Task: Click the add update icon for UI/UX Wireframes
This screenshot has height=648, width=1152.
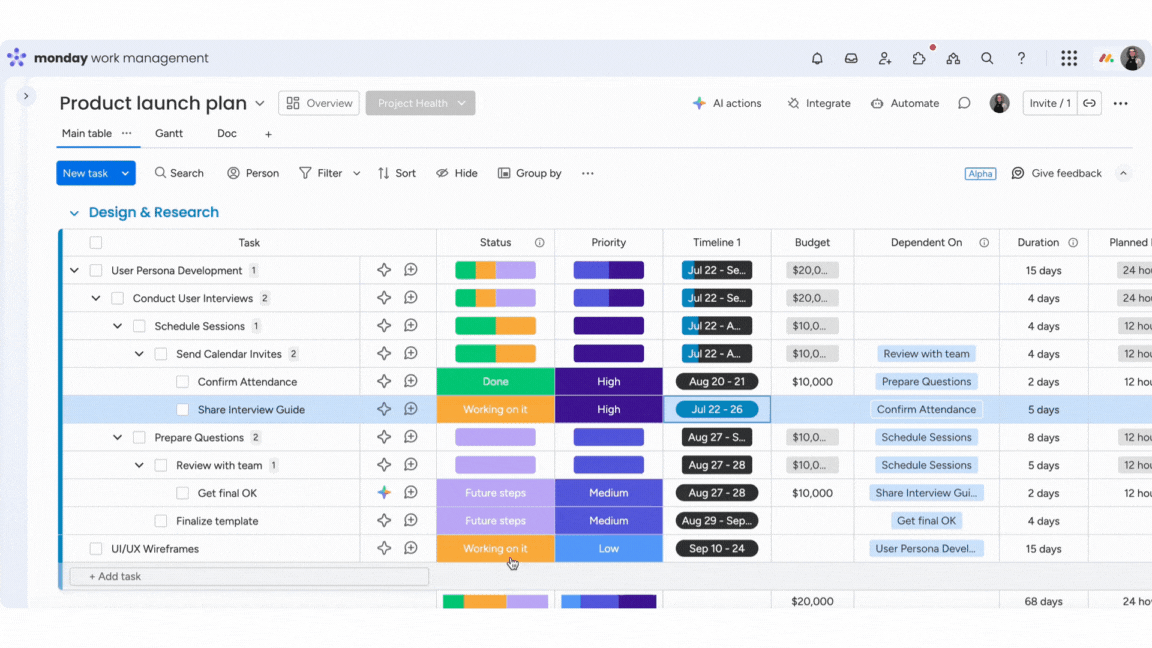Action: (x=411, y=548)
